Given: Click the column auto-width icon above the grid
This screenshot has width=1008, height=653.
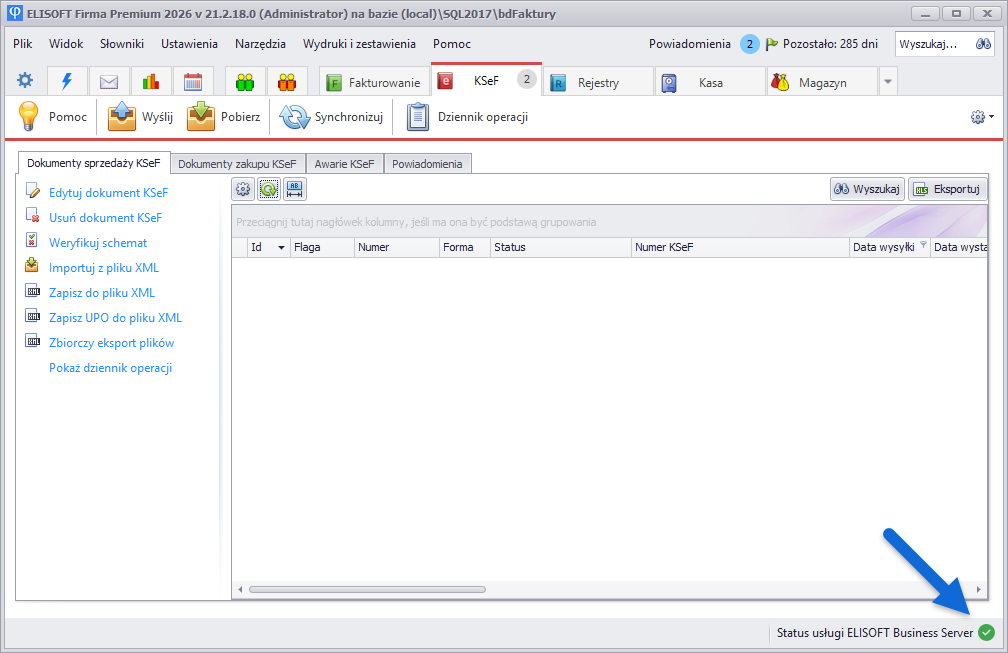Looking at the screenshot, I should click(x=294, y=188).
